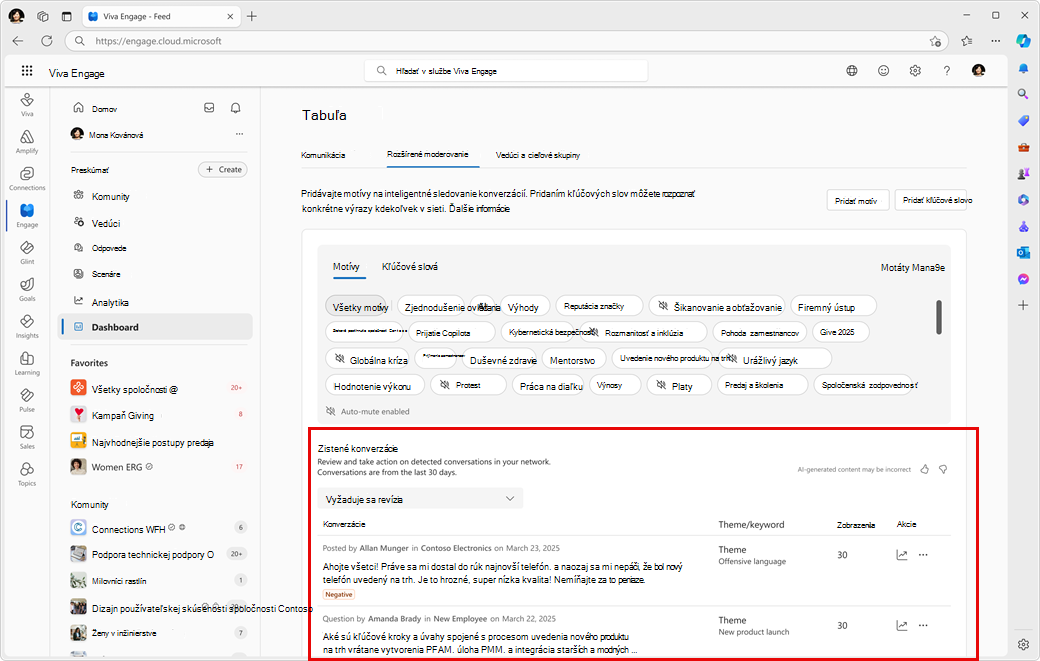This screenshot has width=1040, height=661.
Task: Open more actions for Allan Munger conversation
Action: tap(923, 555)
